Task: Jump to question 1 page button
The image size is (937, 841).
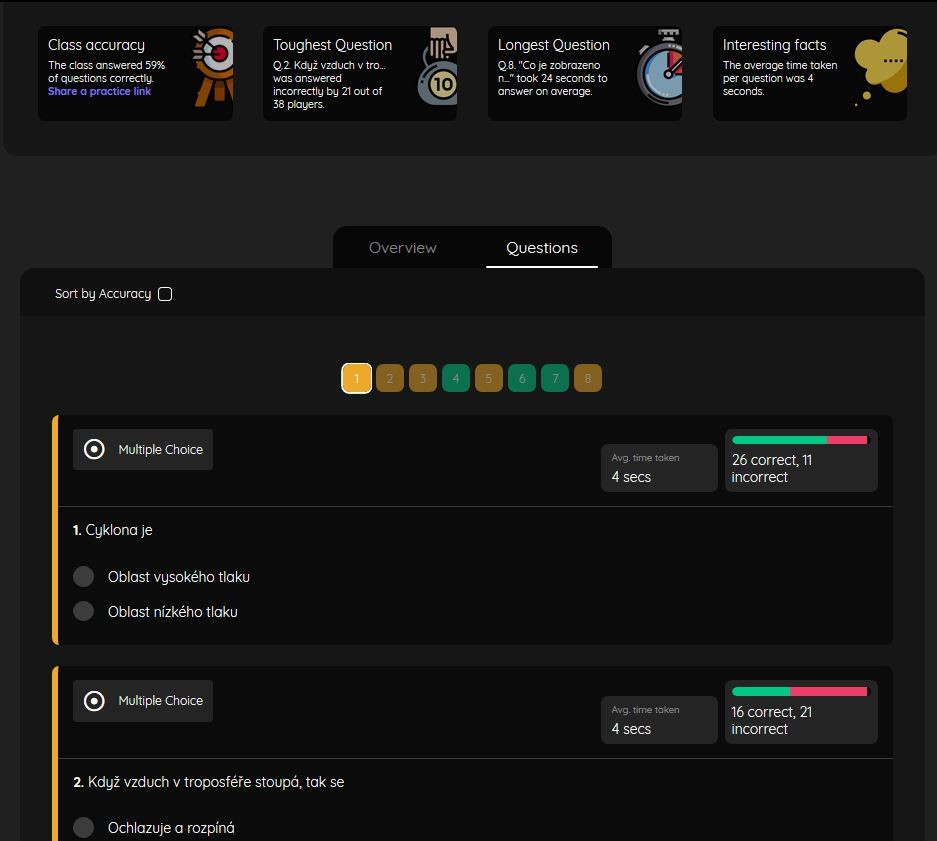Action: click(357, 379)
